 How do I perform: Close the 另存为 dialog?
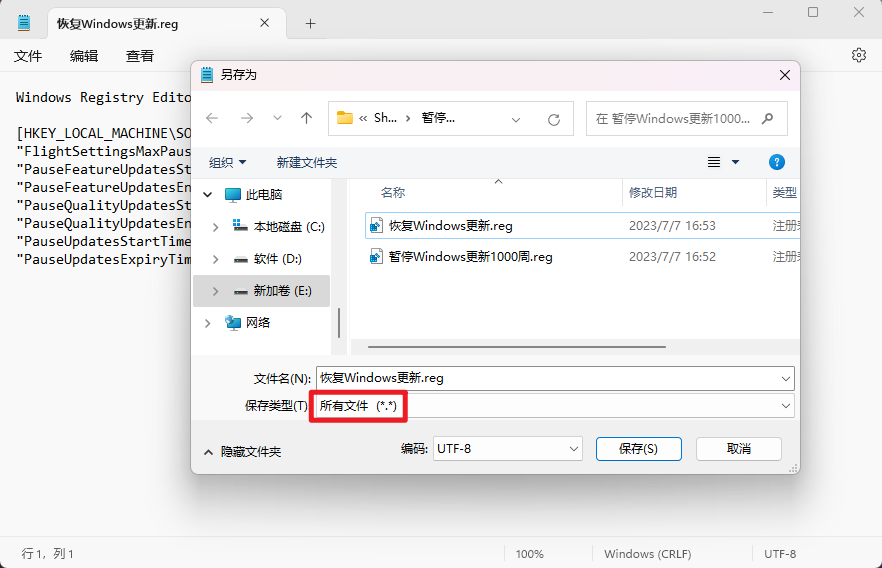[x=785, y=75]
